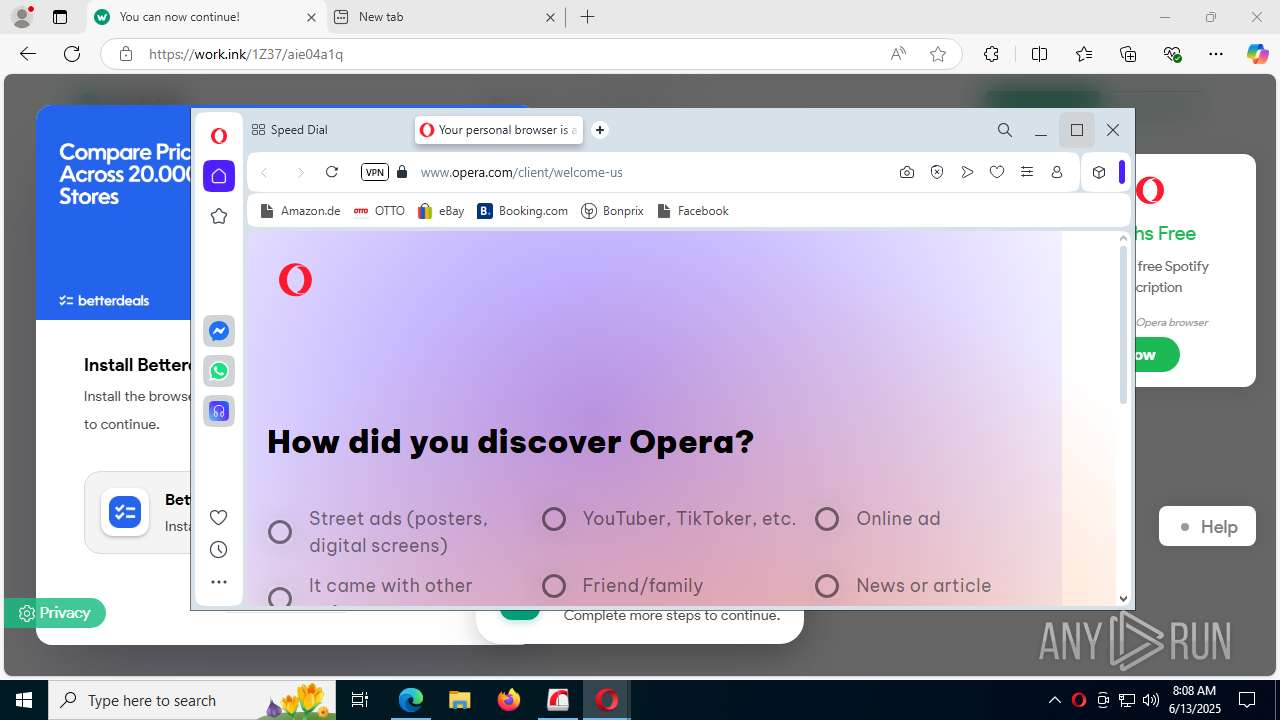Screen dimensions: 1280x720
Task: Go to Opera sidebar Home button
Action: coord(219,176)
